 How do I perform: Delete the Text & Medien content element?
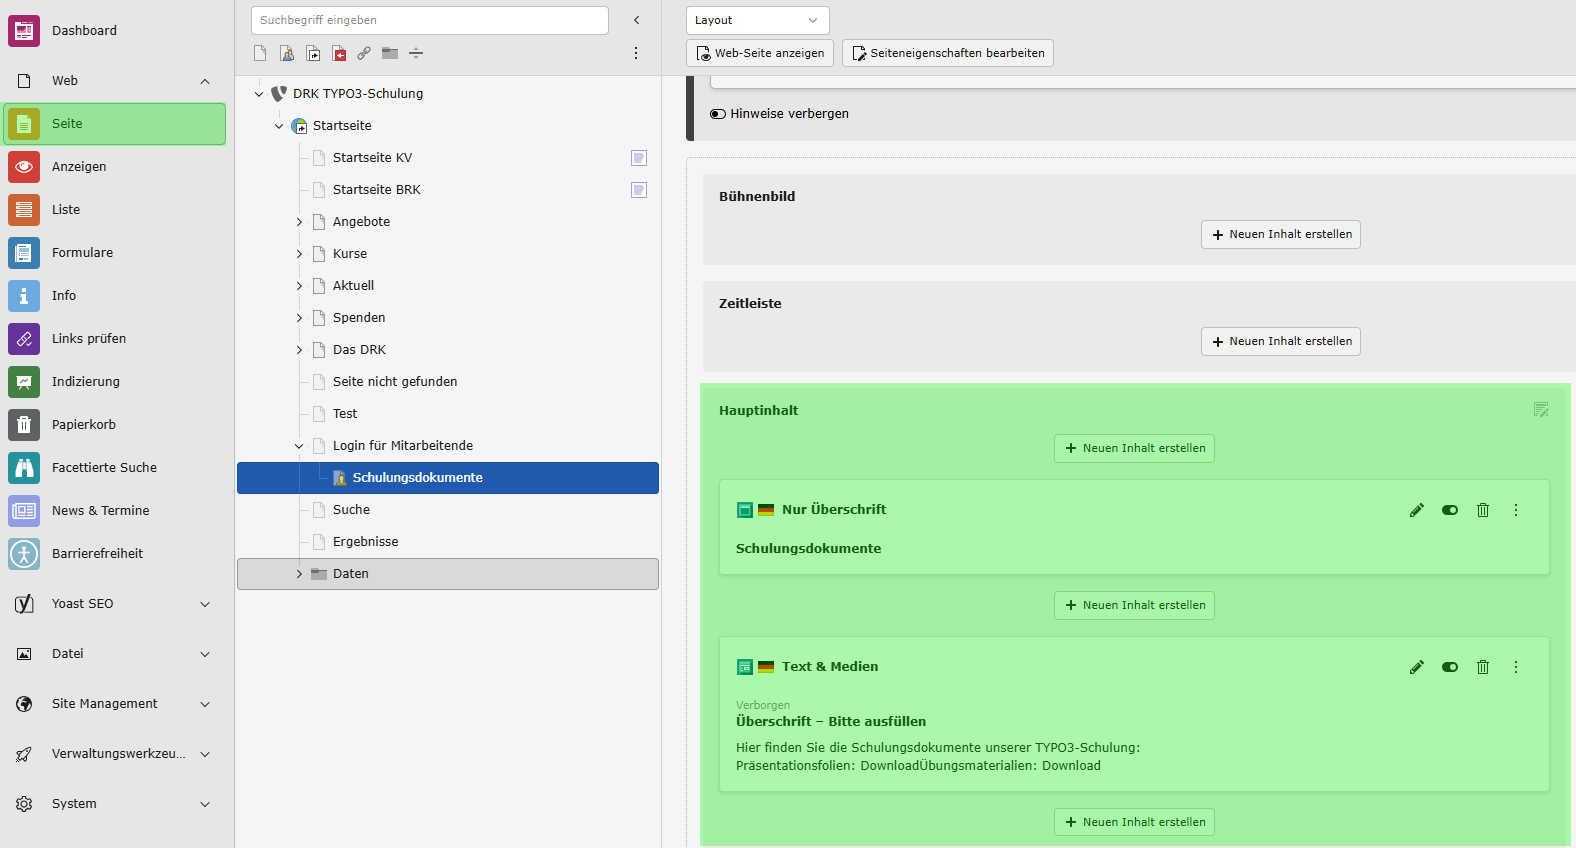[x=1483, y=667]
